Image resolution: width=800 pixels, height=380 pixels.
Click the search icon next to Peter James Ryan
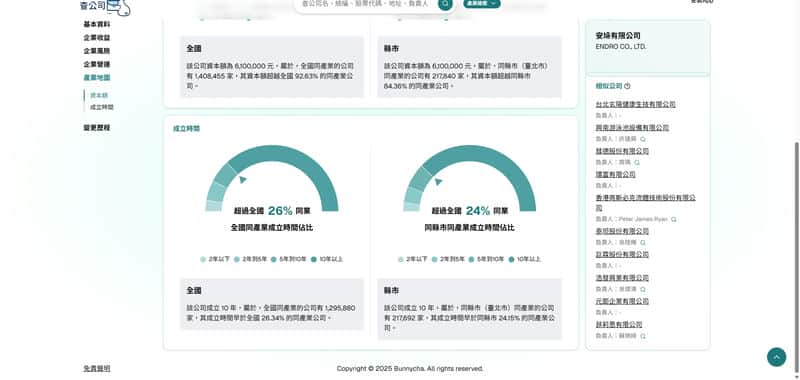tap(673, 219)
